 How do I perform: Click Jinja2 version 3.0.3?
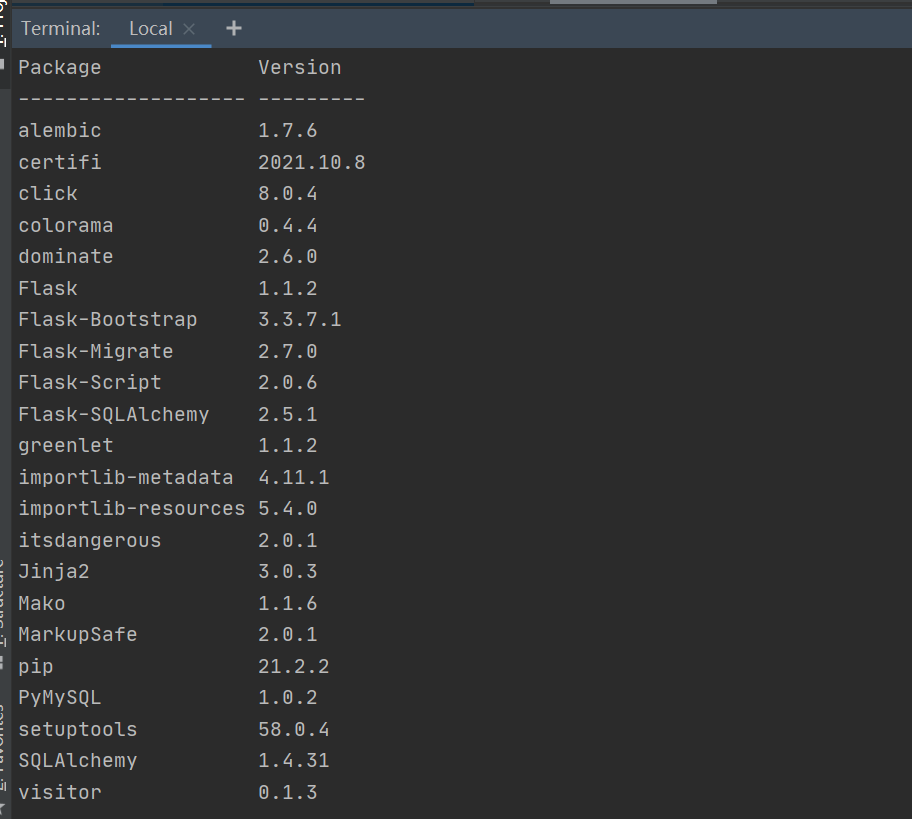[288, 571]
